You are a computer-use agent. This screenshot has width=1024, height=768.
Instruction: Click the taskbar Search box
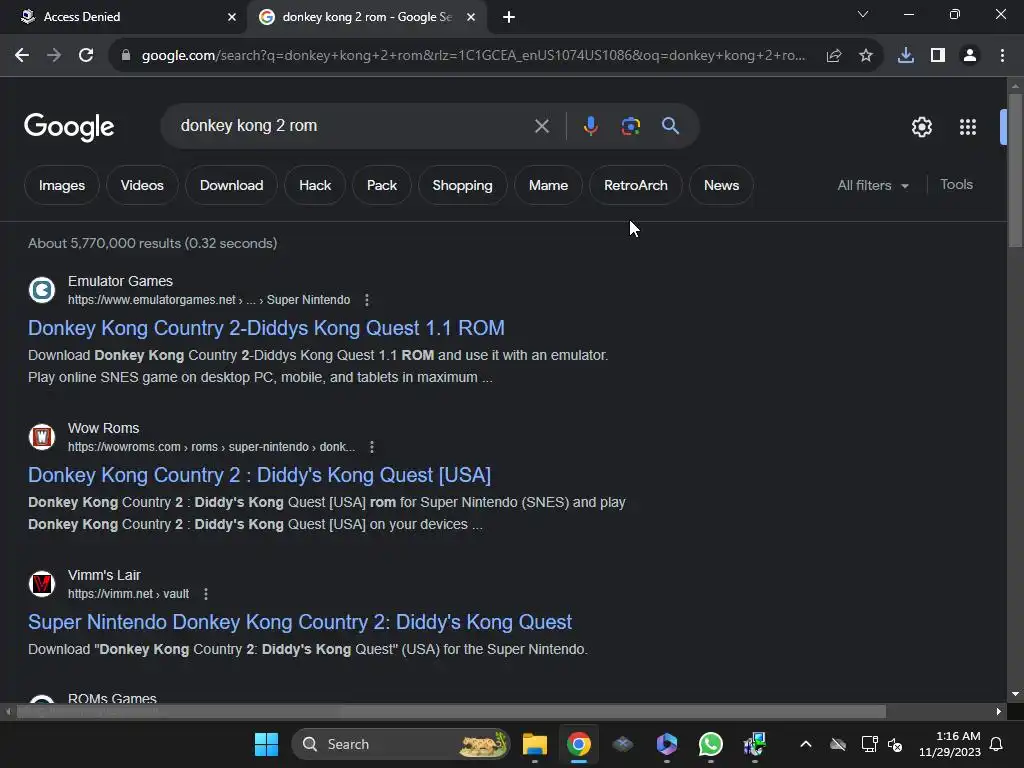(400, 744)
